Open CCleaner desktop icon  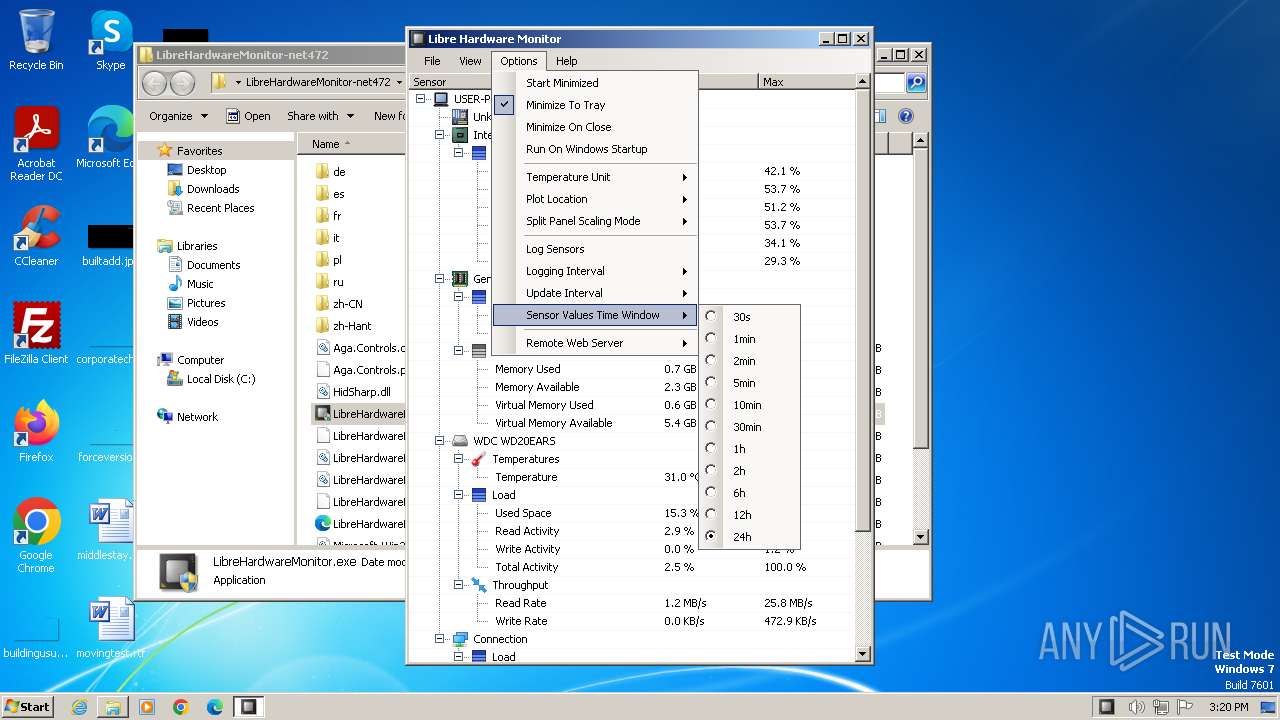36,236
